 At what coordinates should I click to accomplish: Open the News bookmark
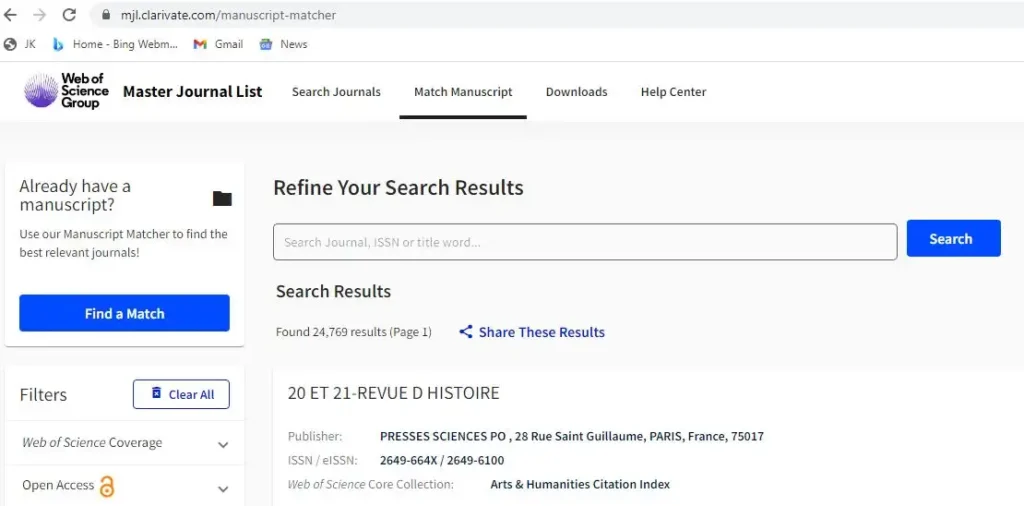click(283, 44)
